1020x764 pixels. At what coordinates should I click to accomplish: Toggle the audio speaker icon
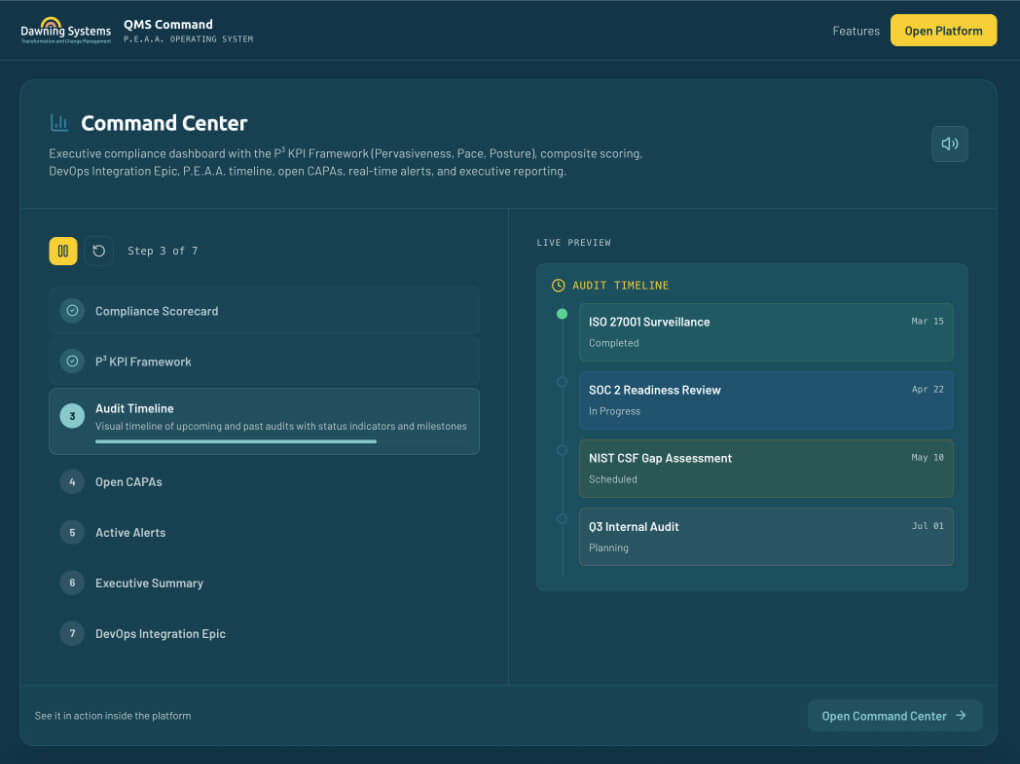pos(949,144)
